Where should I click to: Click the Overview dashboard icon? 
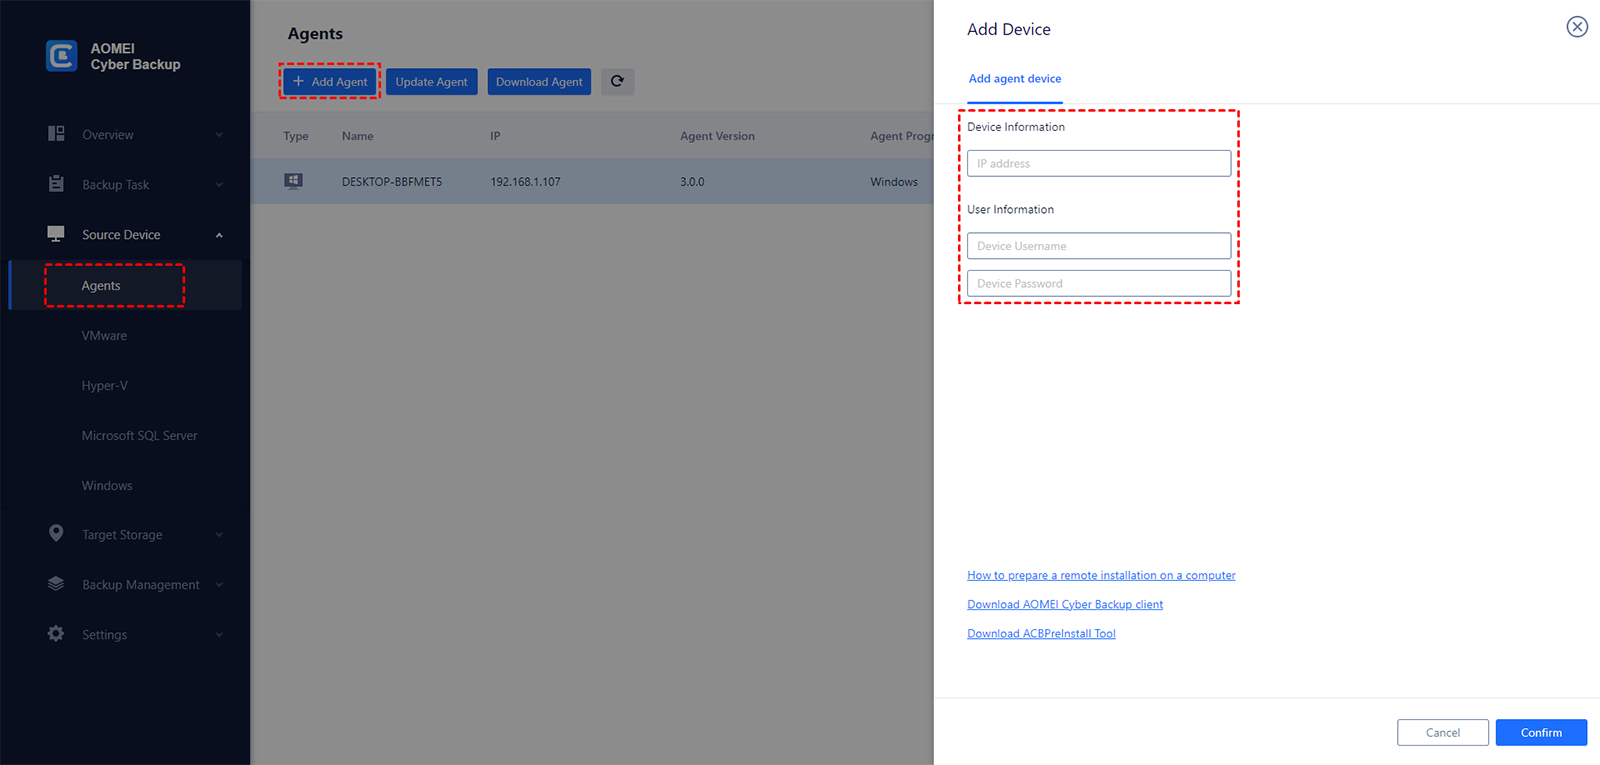[x=56, y=134]
